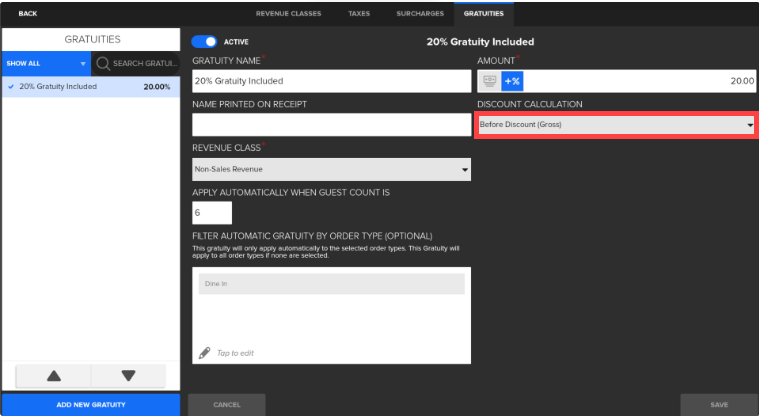Open the Discount Calculation dropdown
This screenshot has height=417, width=759.
[615, 125]
